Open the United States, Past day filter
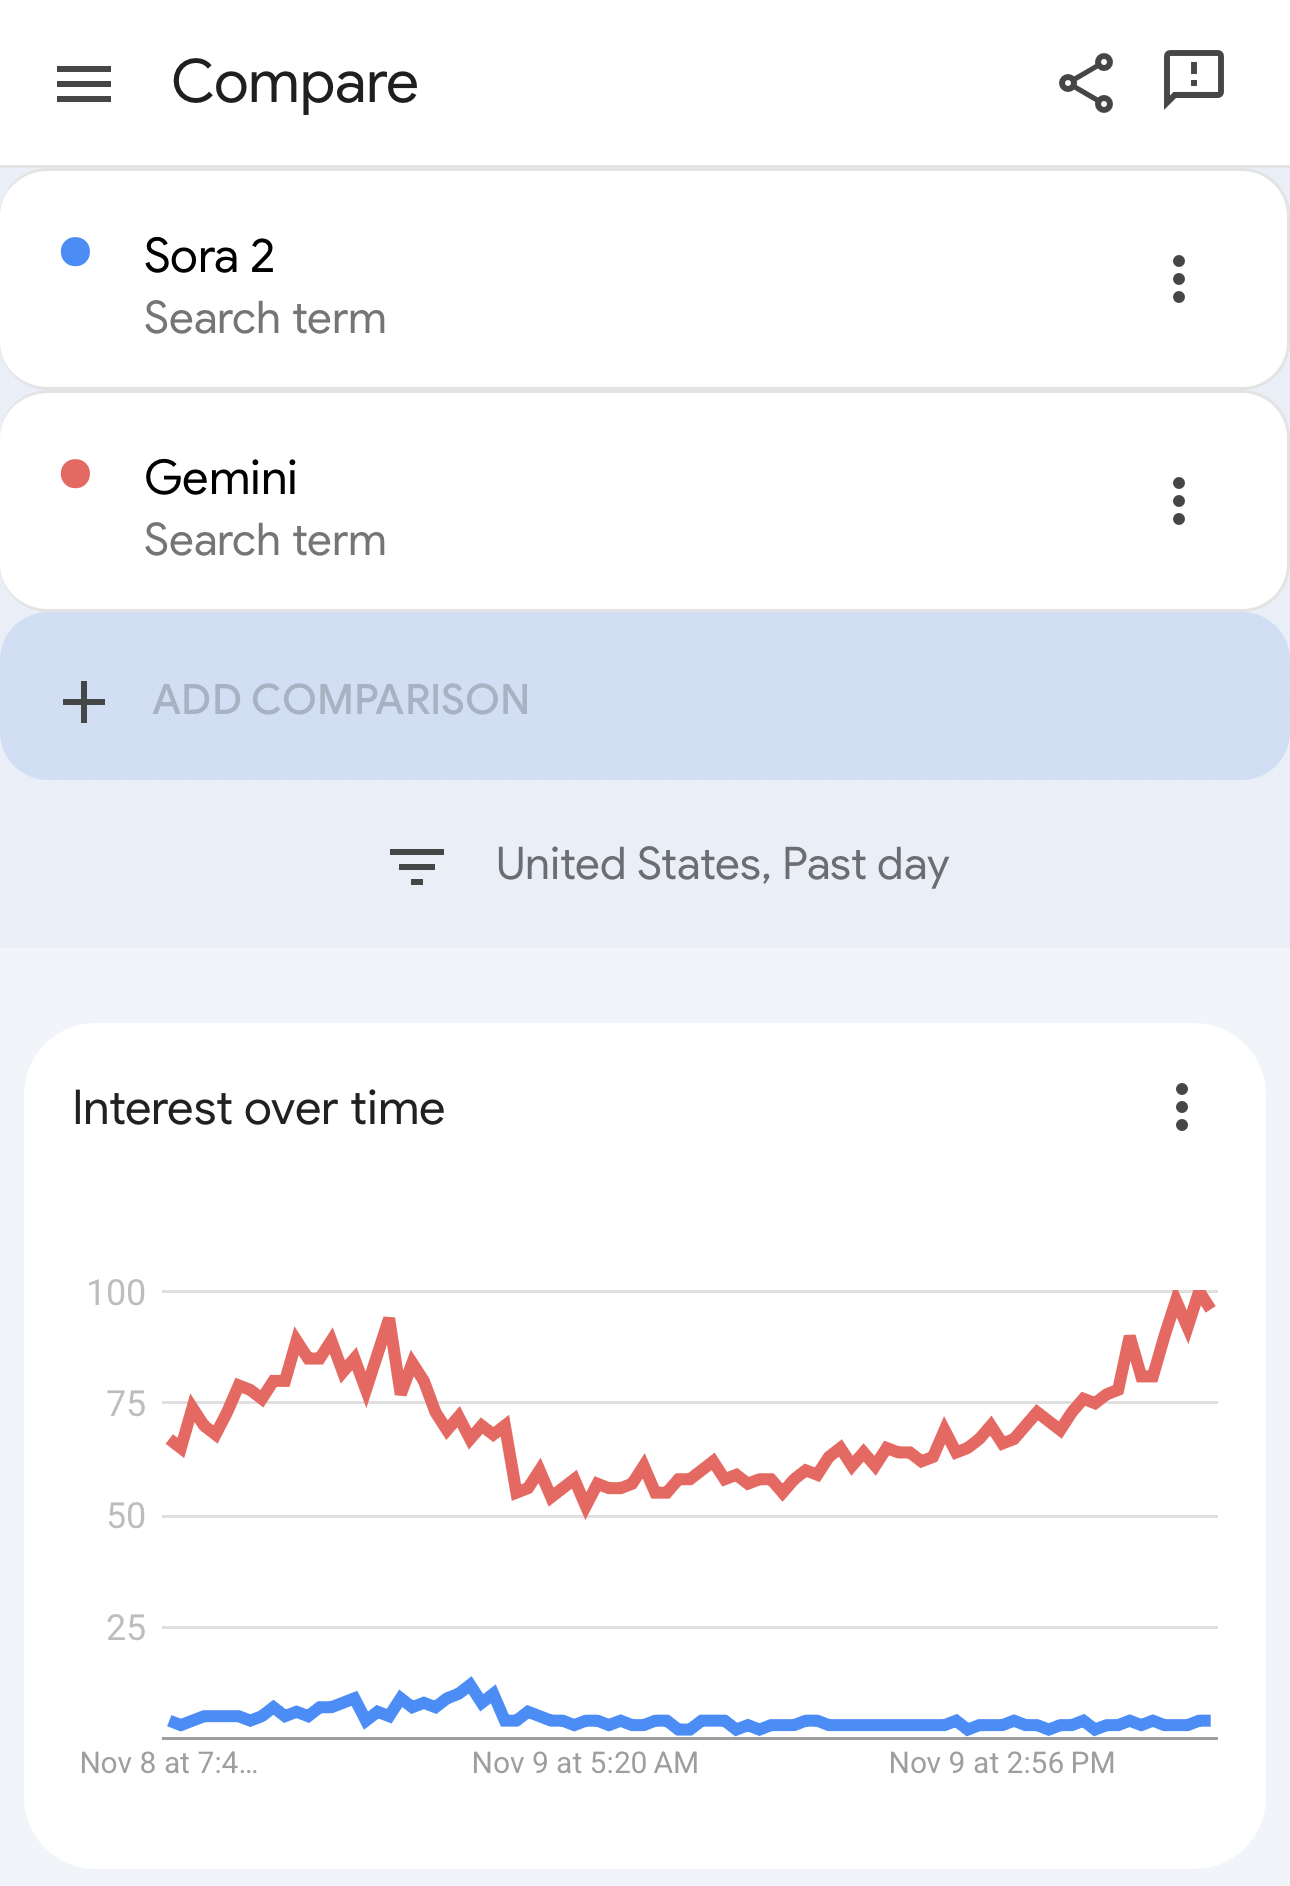Viewport: 1290px width, 1886px height. tap(722, 865)
